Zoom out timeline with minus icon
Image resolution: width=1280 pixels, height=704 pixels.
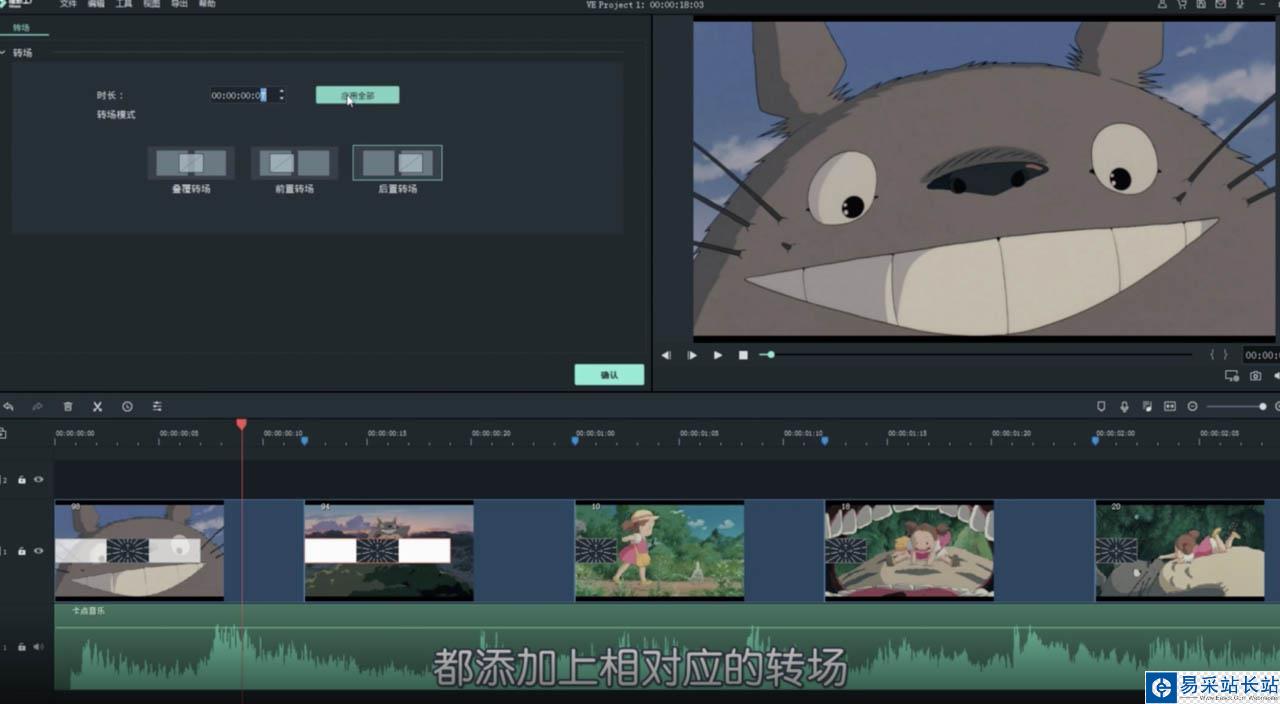pyautogui.click(x=1192, y=407)
